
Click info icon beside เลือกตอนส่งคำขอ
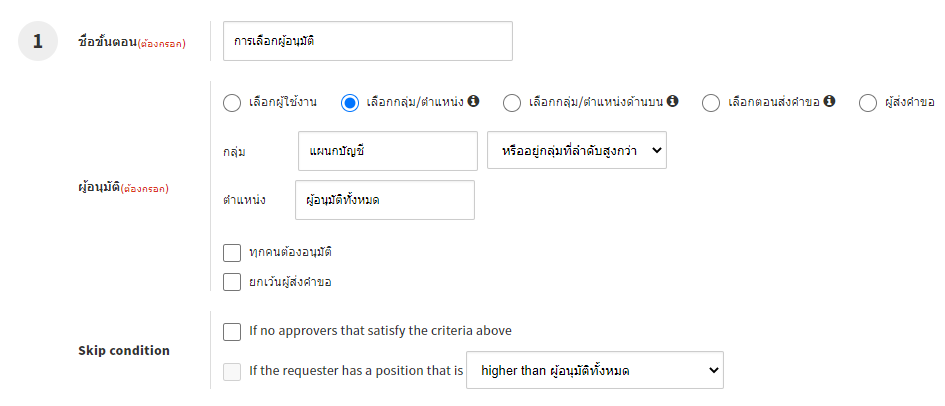830,101
